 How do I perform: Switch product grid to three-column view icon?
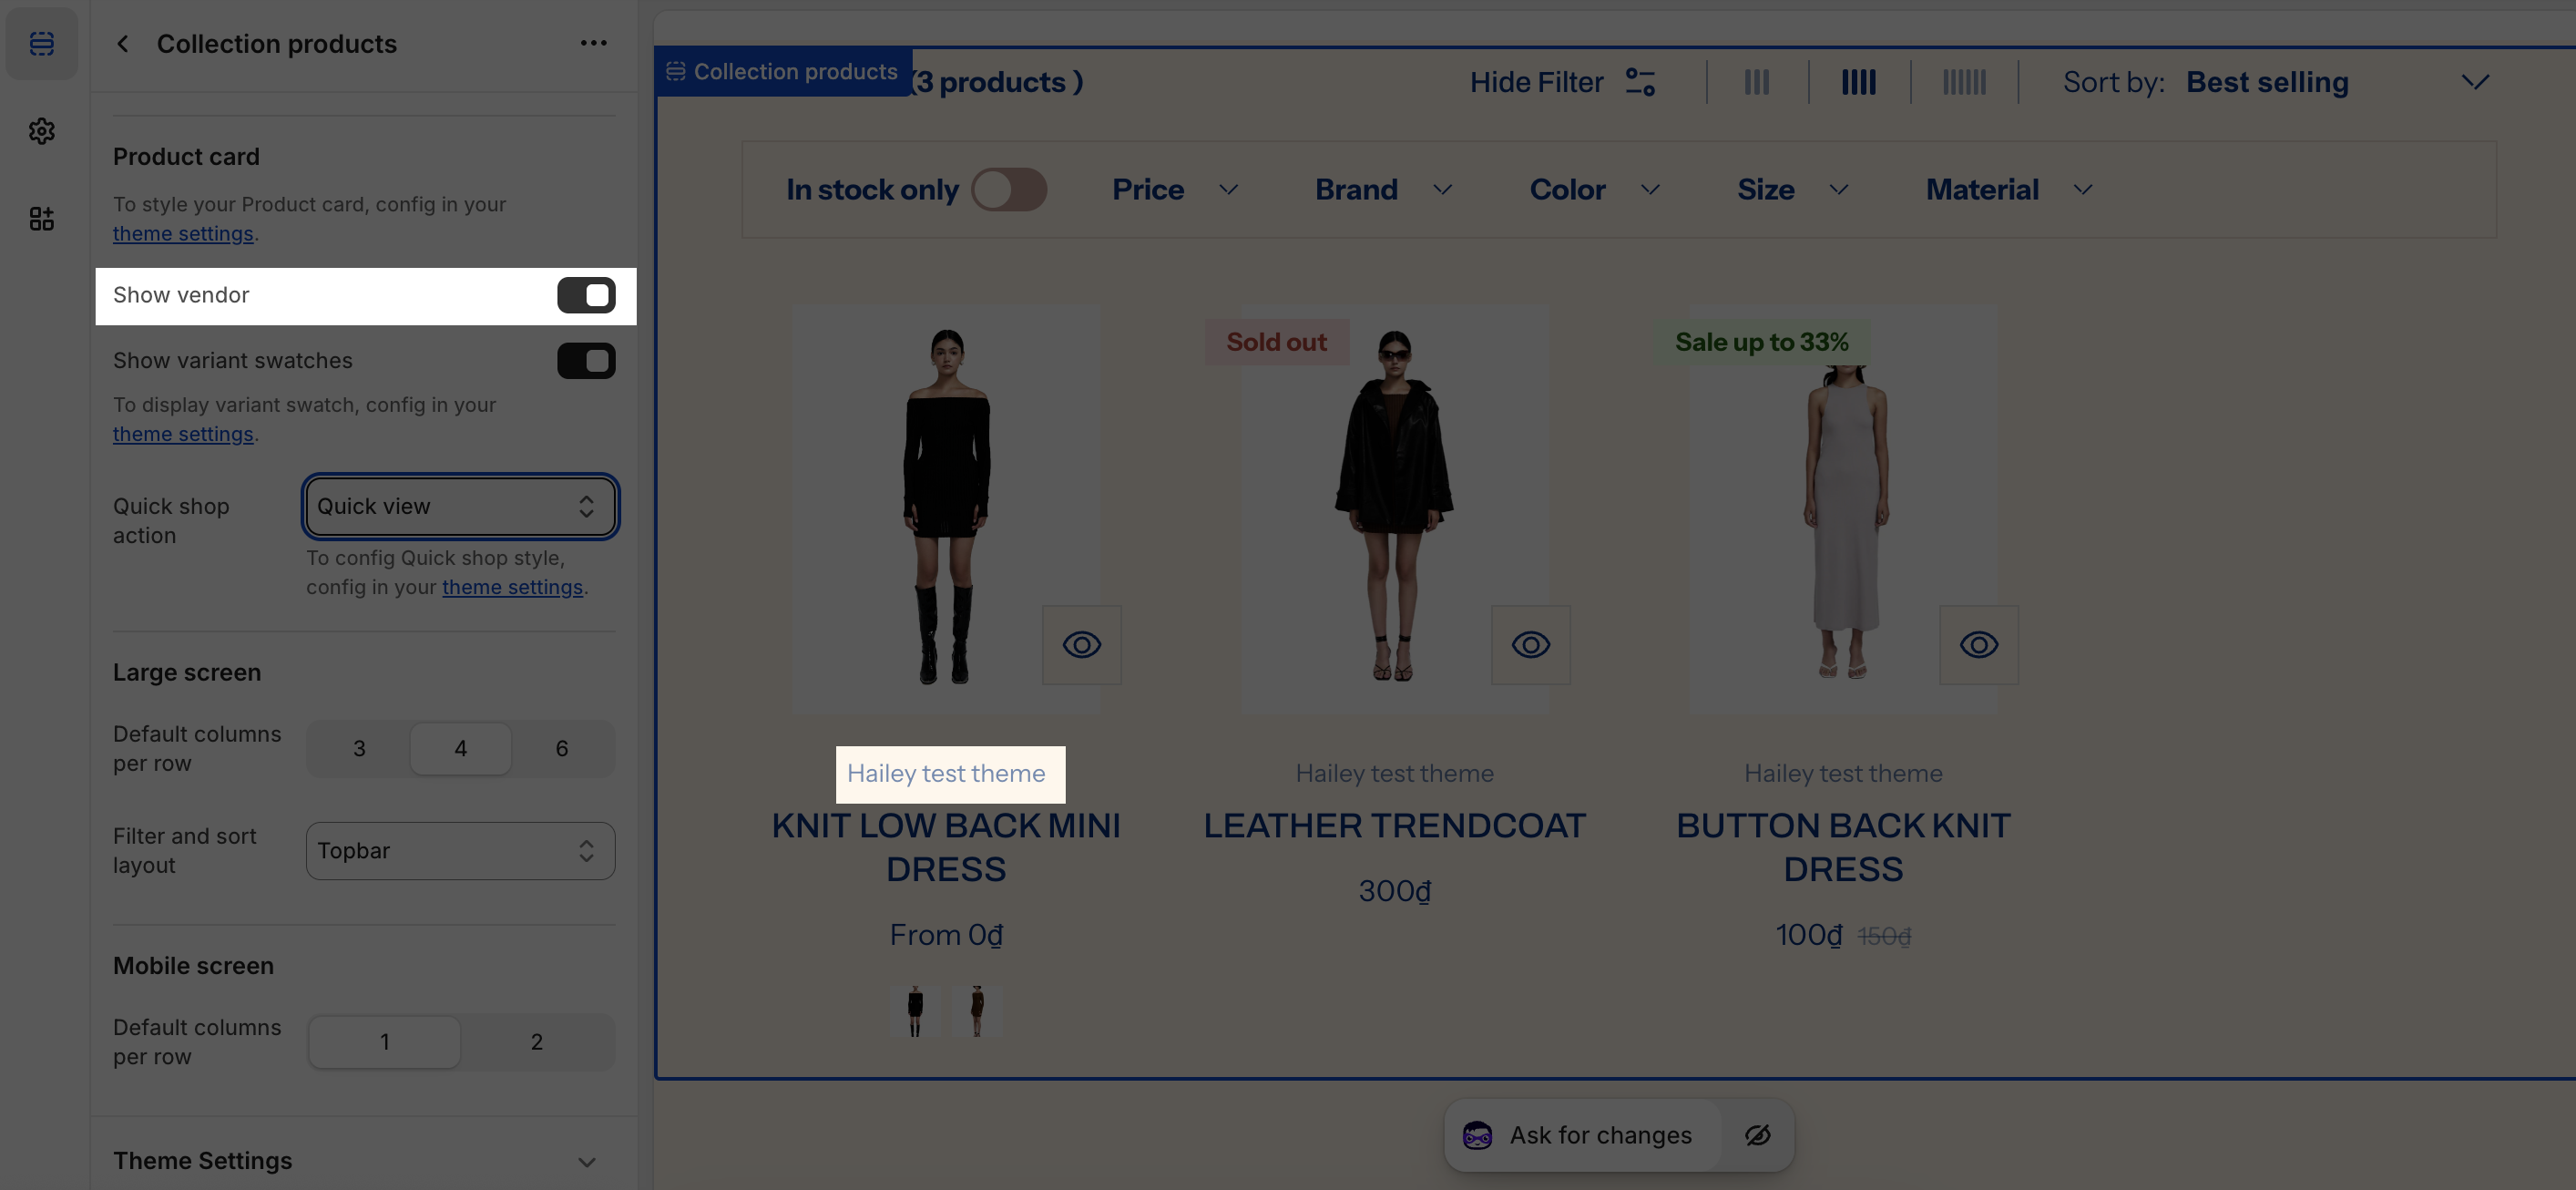point(1756,82)
